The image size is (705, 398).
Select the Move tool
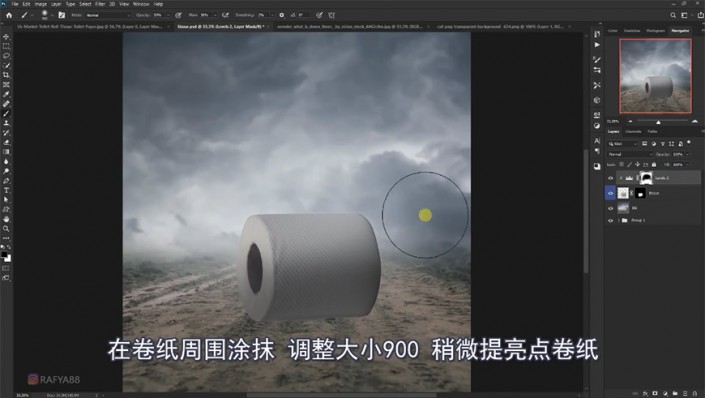(6, 36)
